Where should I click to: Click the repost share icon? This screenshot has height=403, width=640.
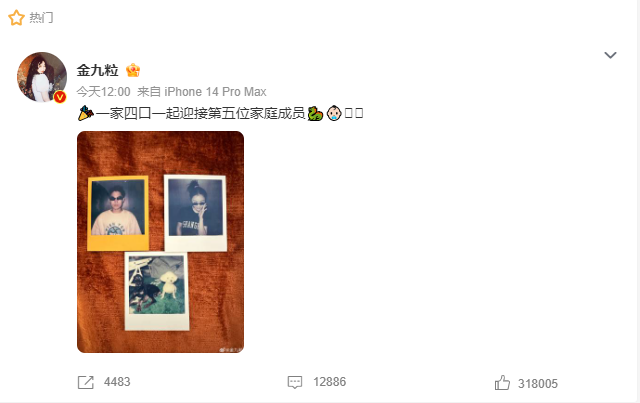click(86, 382)
